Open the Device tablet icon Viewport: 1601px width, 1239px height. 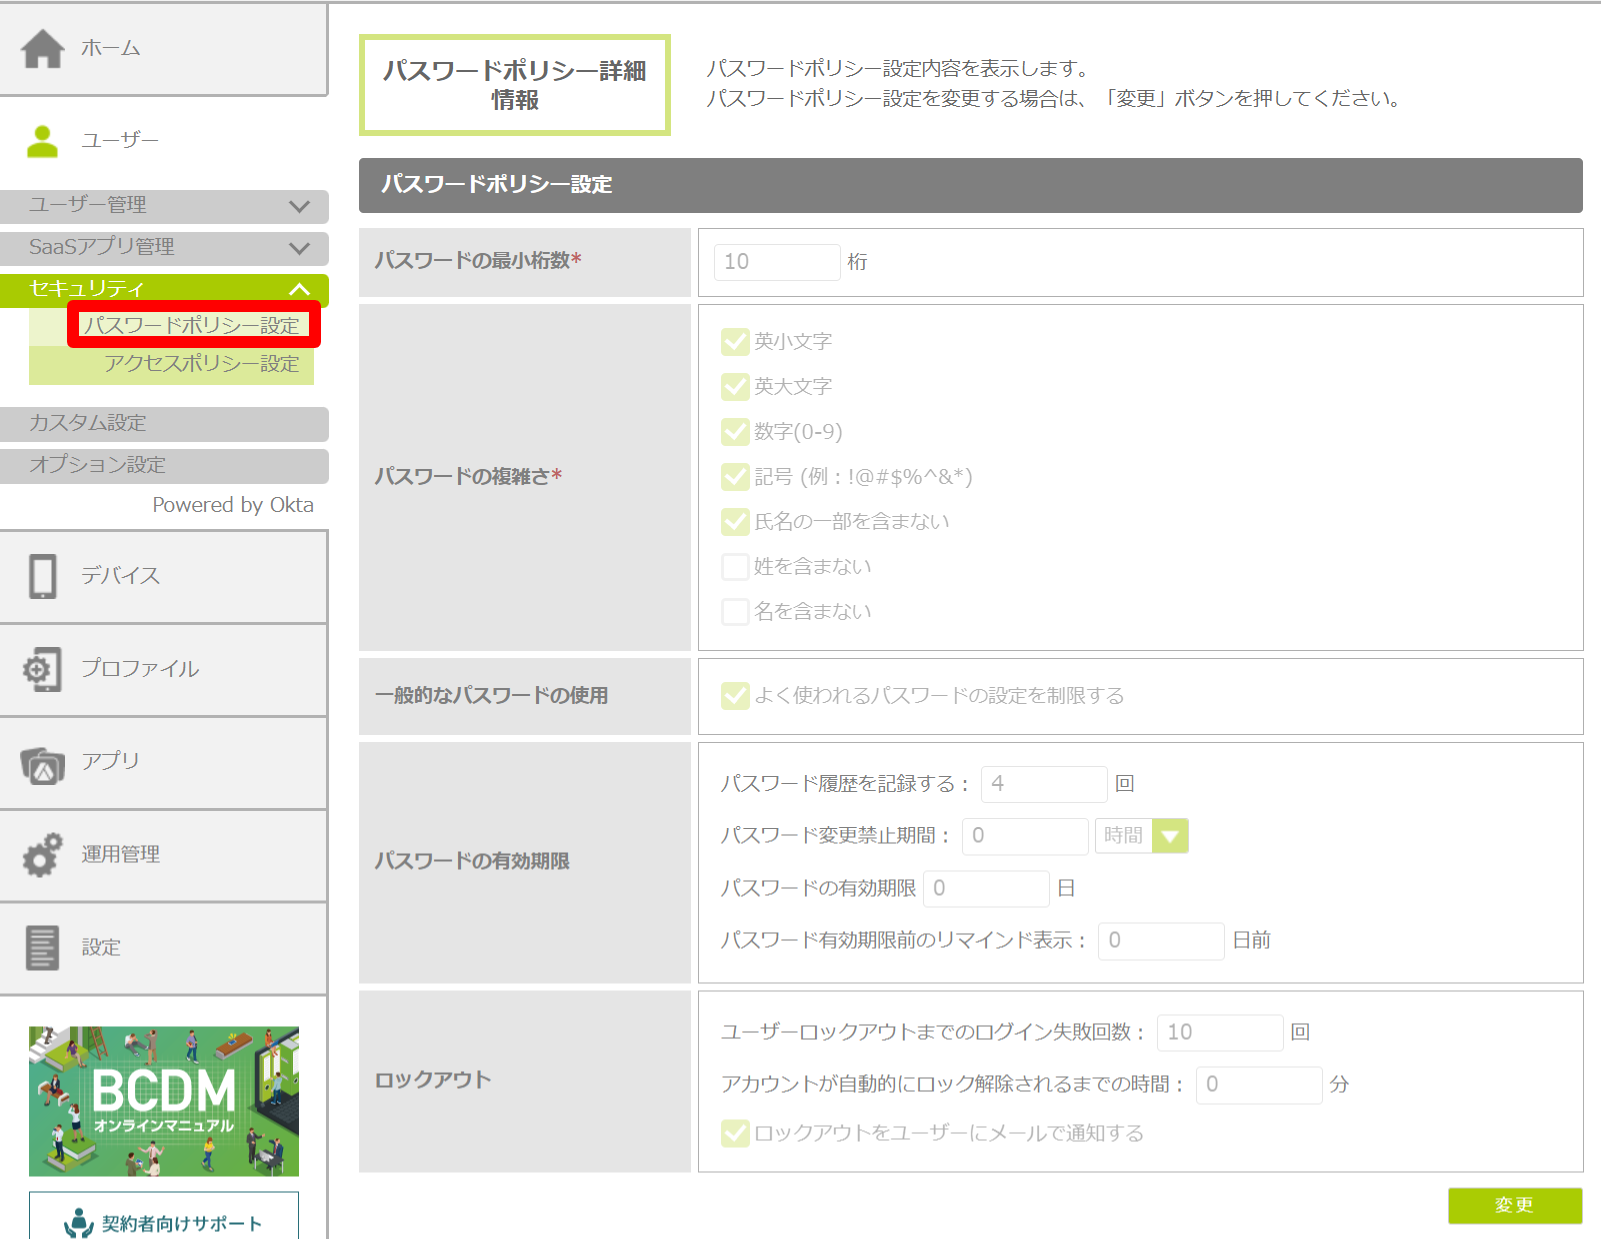[x=43, y=576]
